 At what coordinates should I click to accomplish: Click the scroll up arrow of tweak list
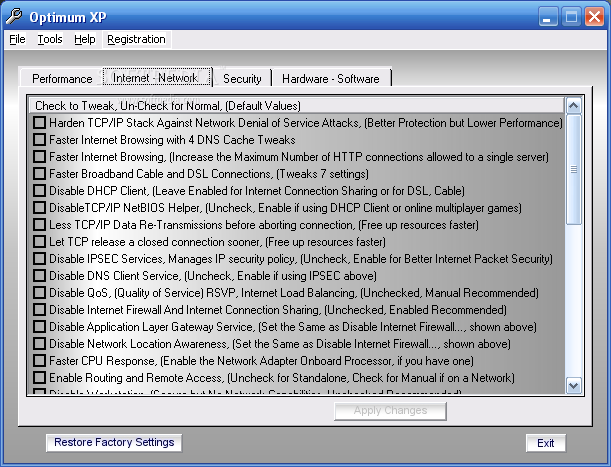click(574, 105)
